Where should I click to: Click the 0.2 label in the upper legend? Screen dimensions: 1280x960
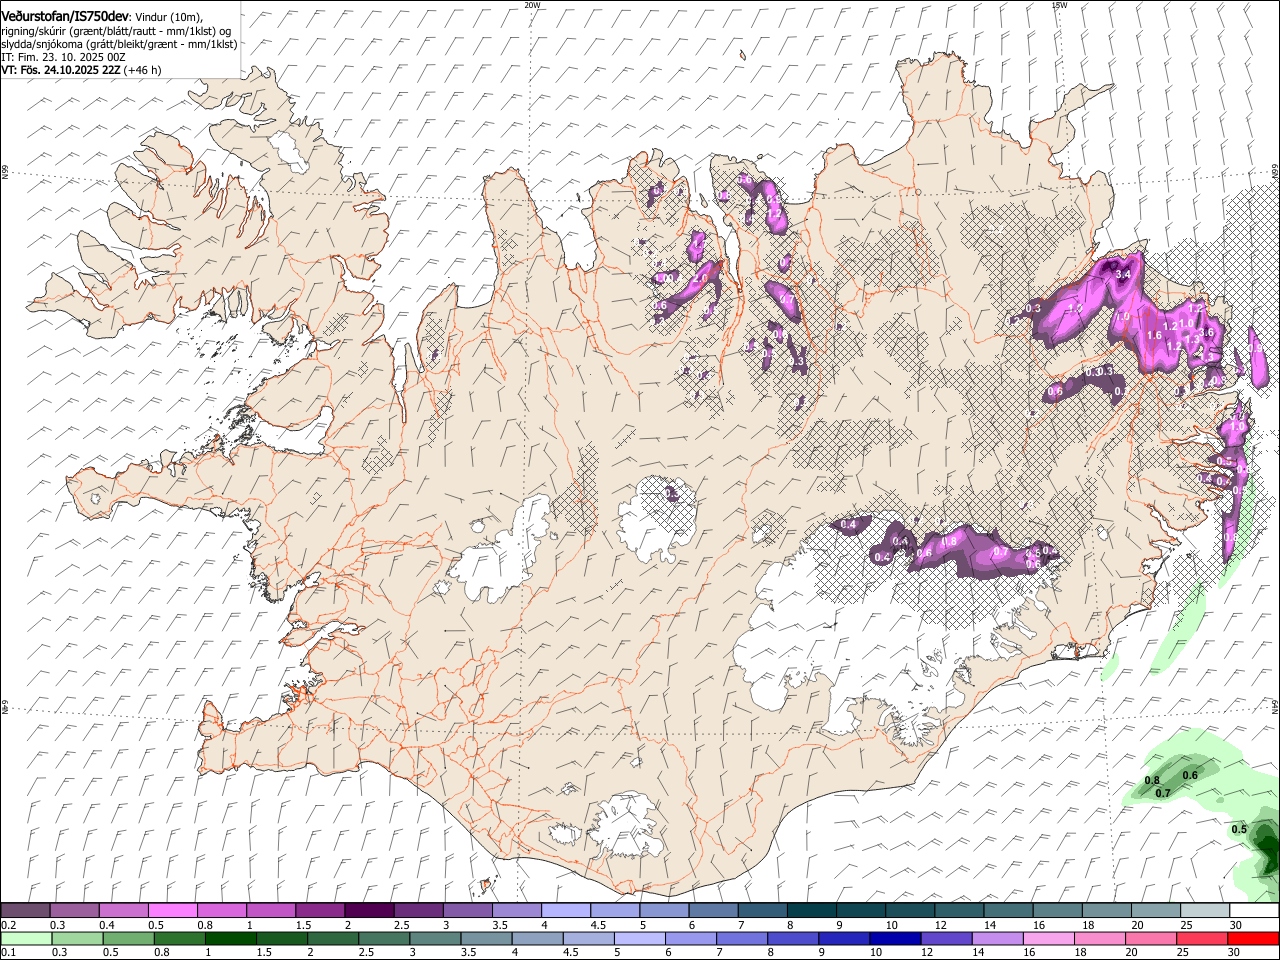click(7, 925)
